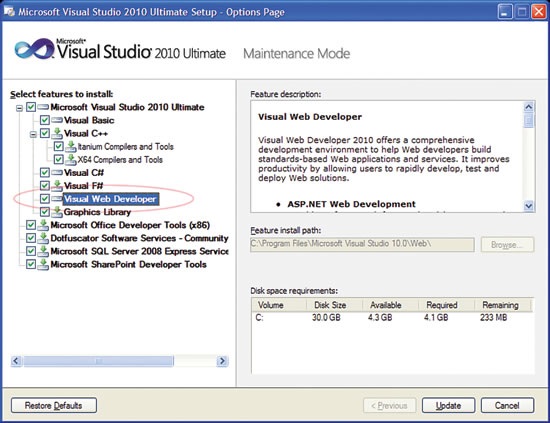Click the feature description scroll down arrow

click(528, 206)
